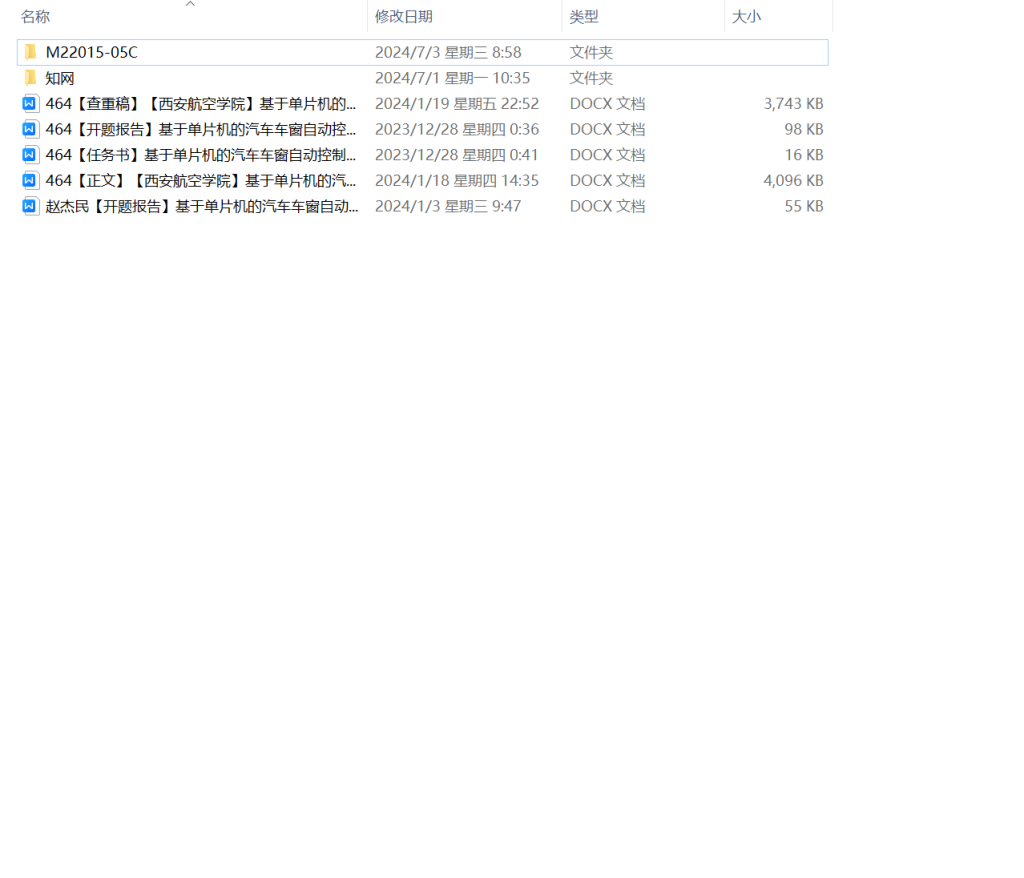Click the sort arrow above 名称 column
This screenshot has height=878, width=1024.
[189, 4]
